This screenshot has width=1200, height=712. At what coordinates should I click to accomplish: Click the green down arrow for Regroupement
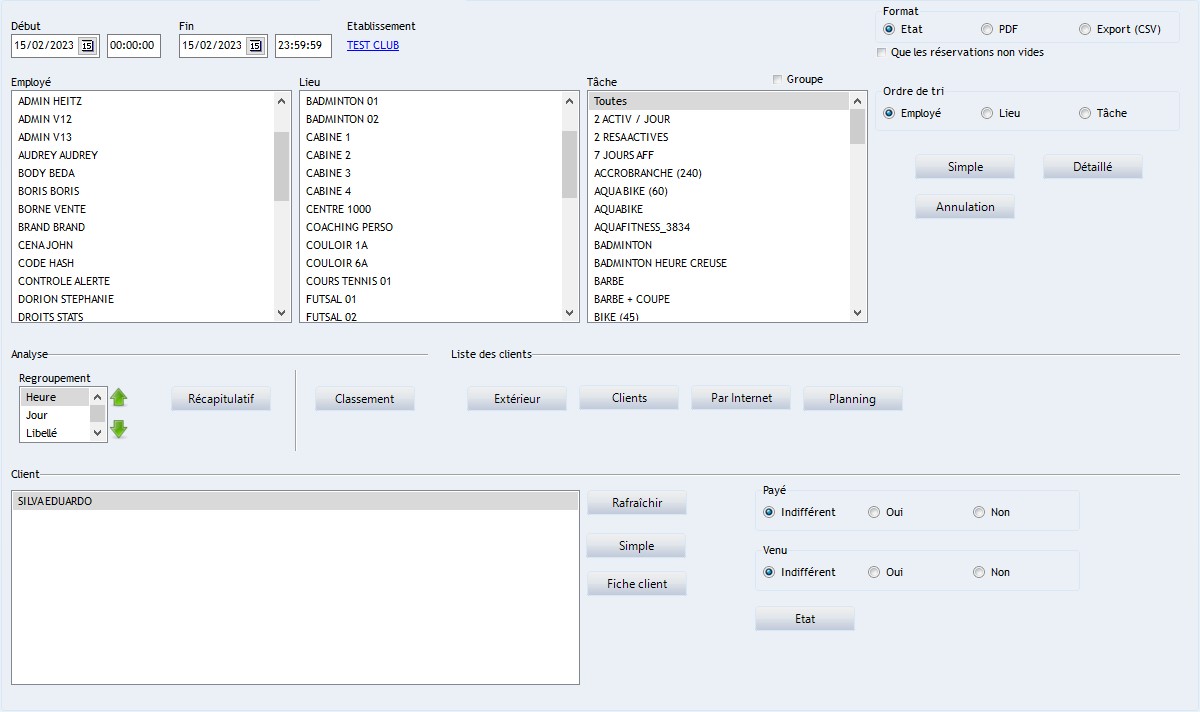pyautogui.click(x=119, y=430)
